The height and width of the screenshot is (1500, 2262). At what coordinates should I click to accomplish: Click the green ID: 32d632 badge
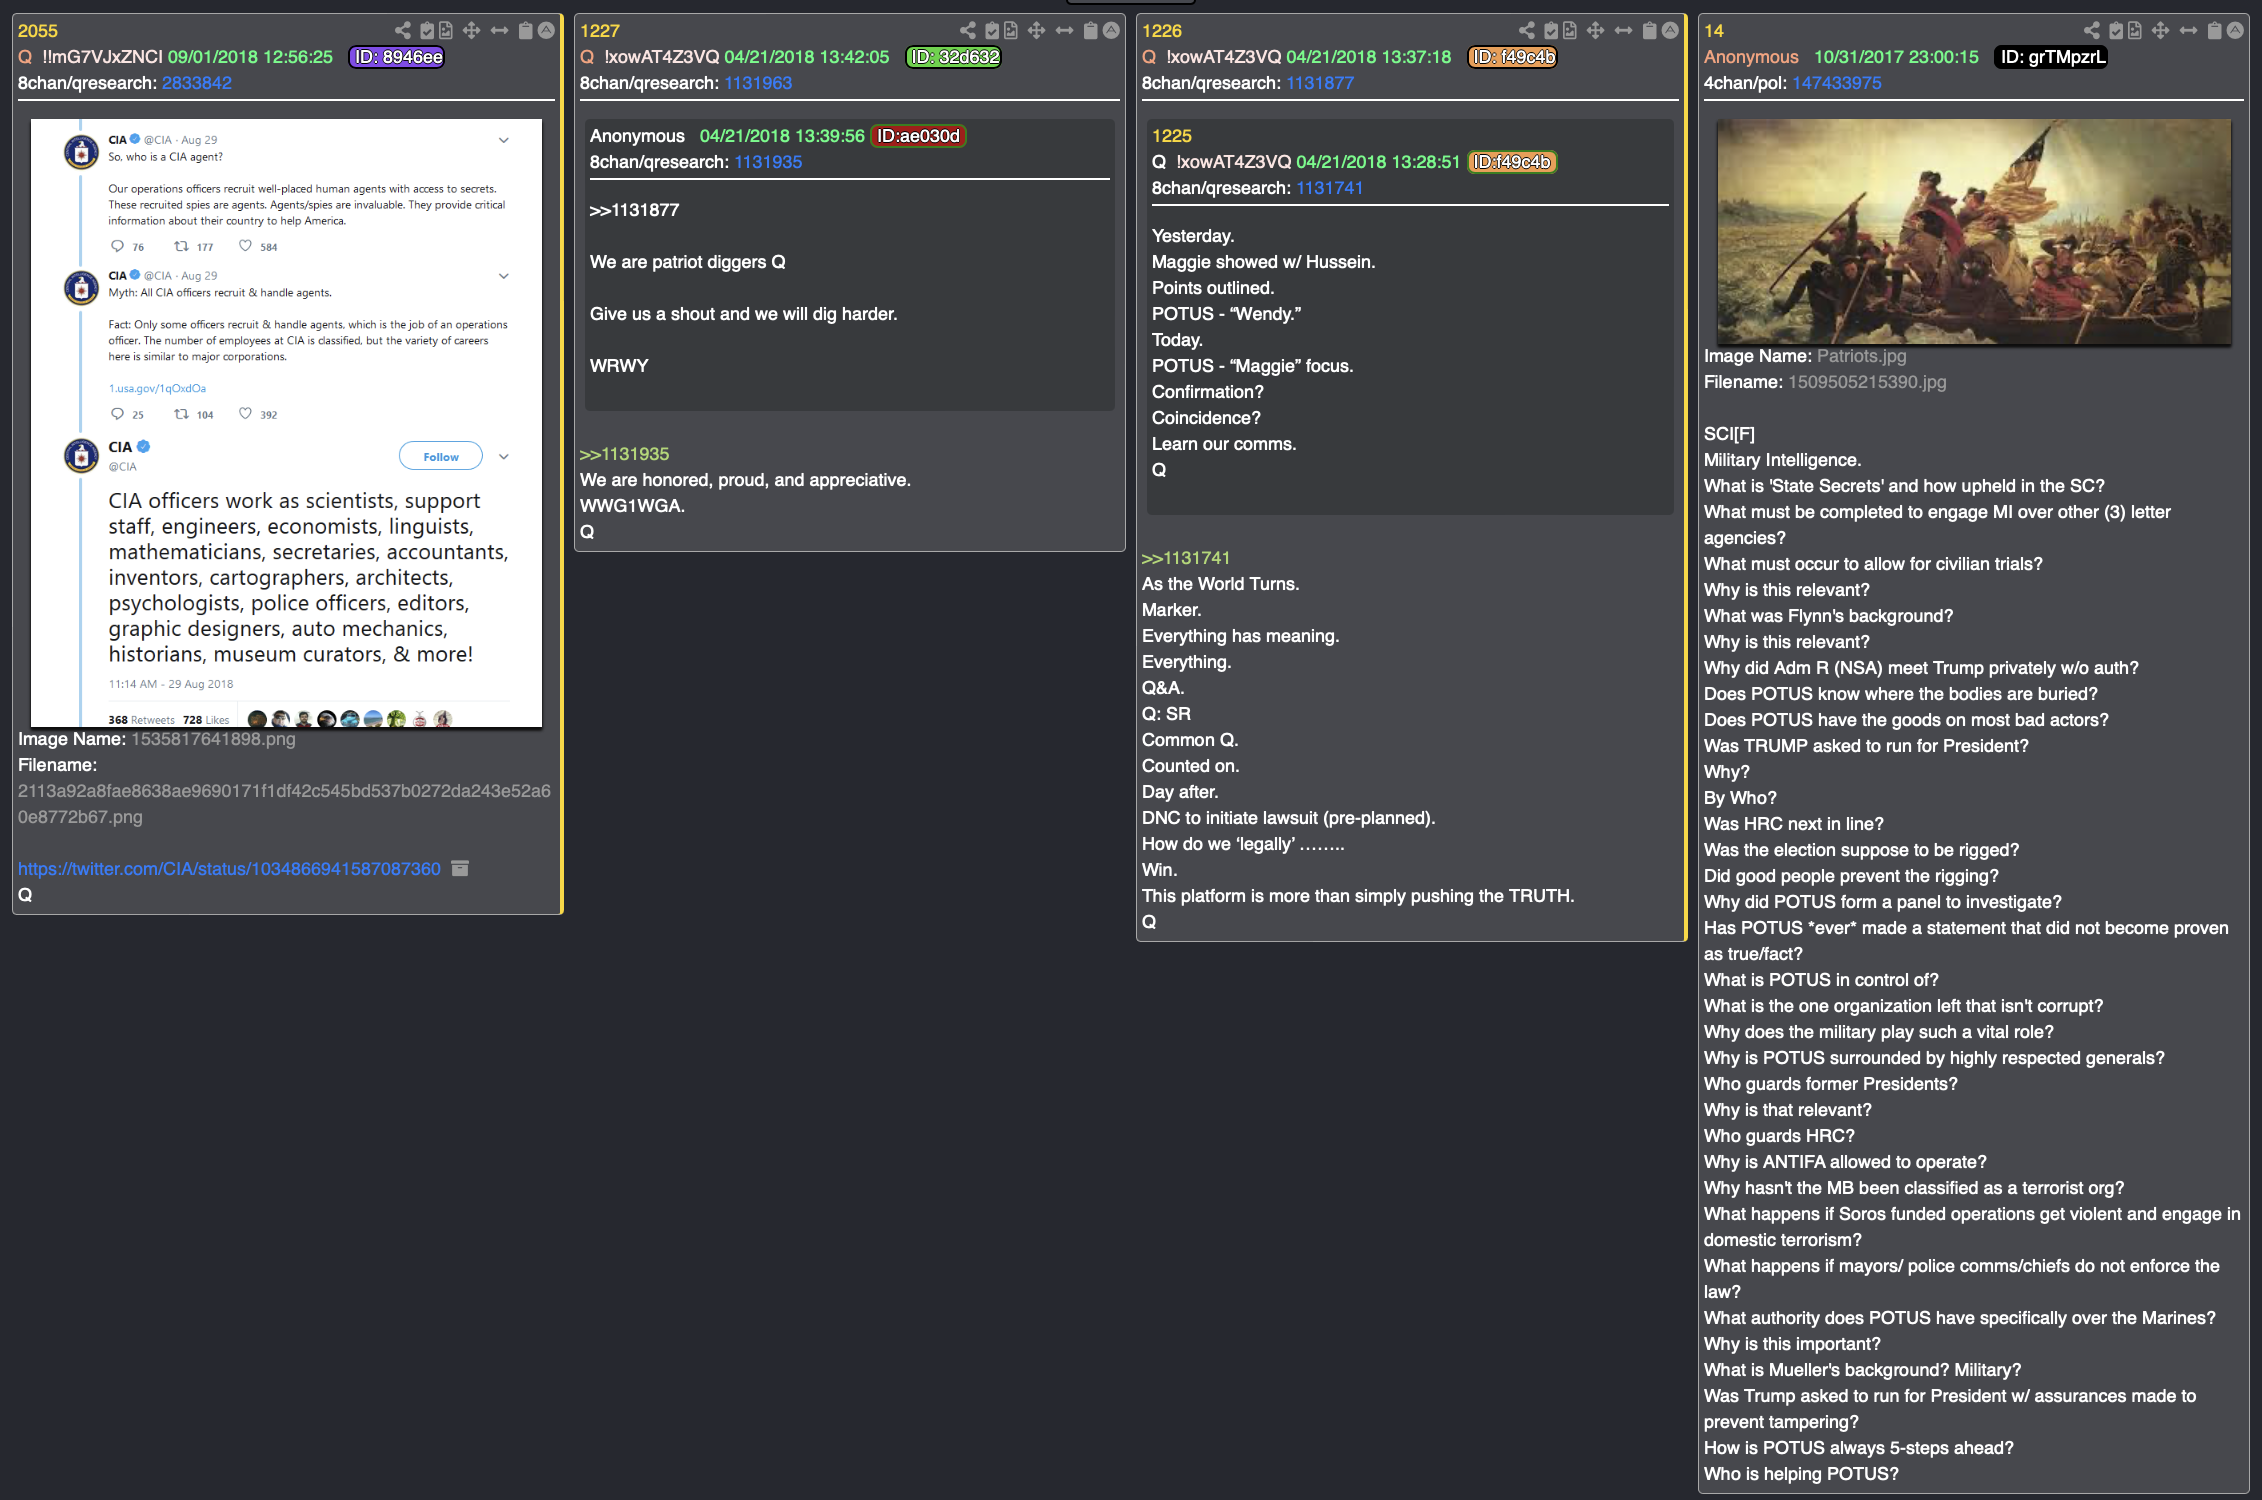954,57
